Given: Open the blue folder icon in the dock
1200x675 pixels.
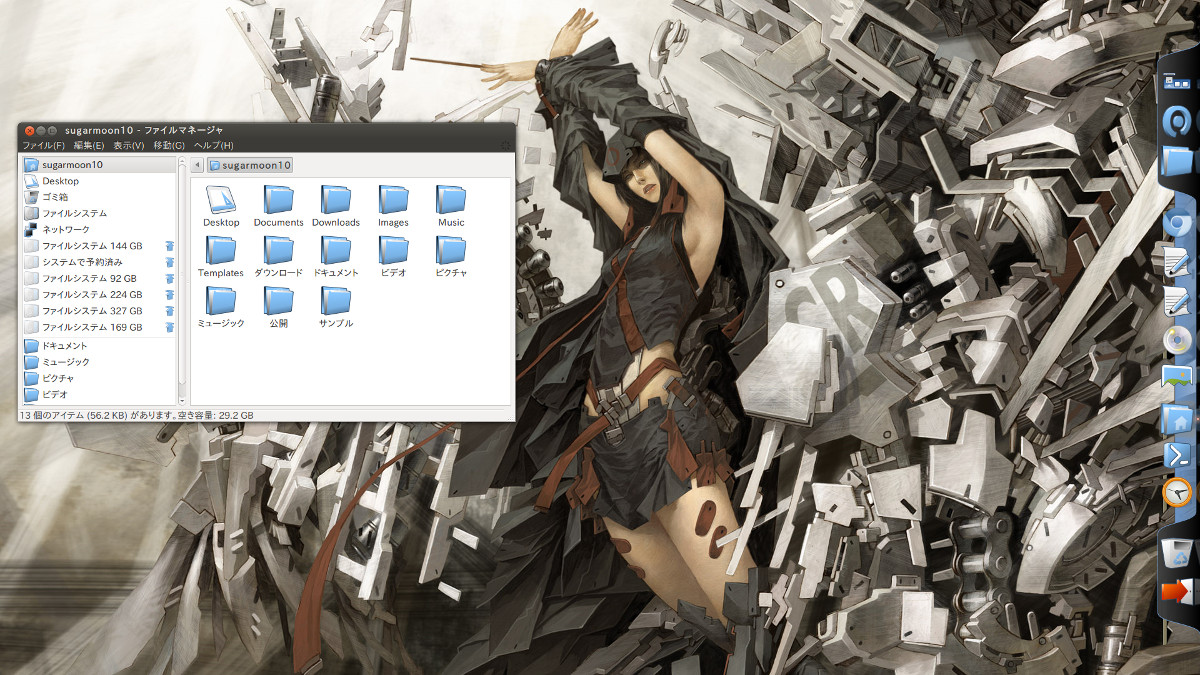Looking at the screenshot, I should click(x=1178, y=160).
